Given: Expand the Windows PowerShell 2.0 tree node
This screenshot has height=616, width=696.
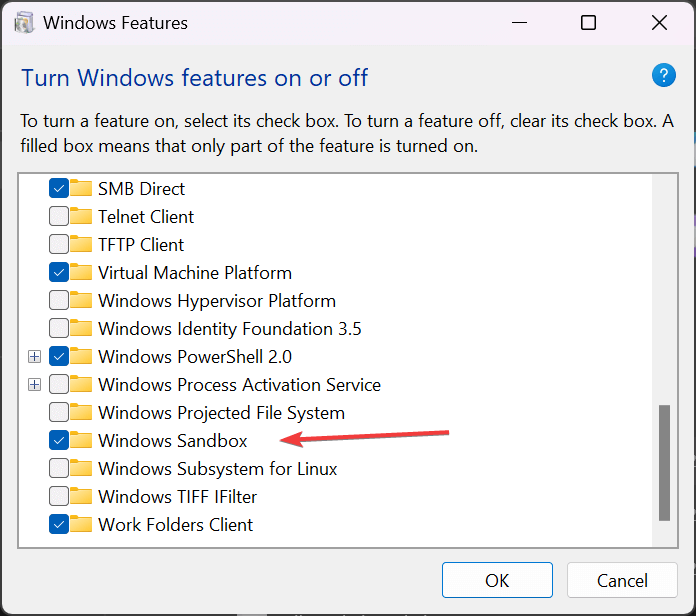Looking at the screenshot, I should click(34, 356).
